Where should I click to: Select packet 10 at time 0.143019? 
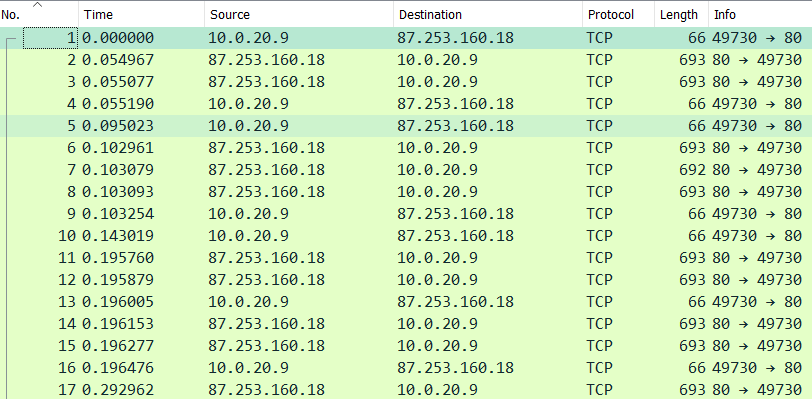[x=406, y=236]
